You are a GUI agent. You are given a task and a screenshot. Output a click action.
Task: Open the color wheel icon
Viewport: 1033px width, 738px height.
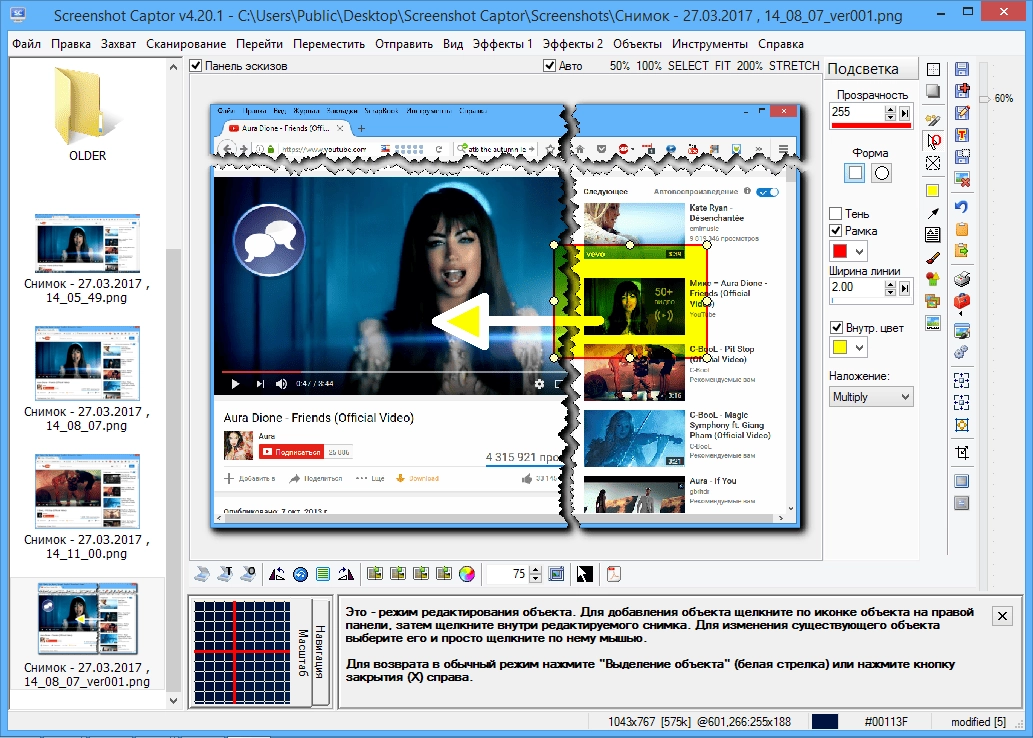click(466, 575)
